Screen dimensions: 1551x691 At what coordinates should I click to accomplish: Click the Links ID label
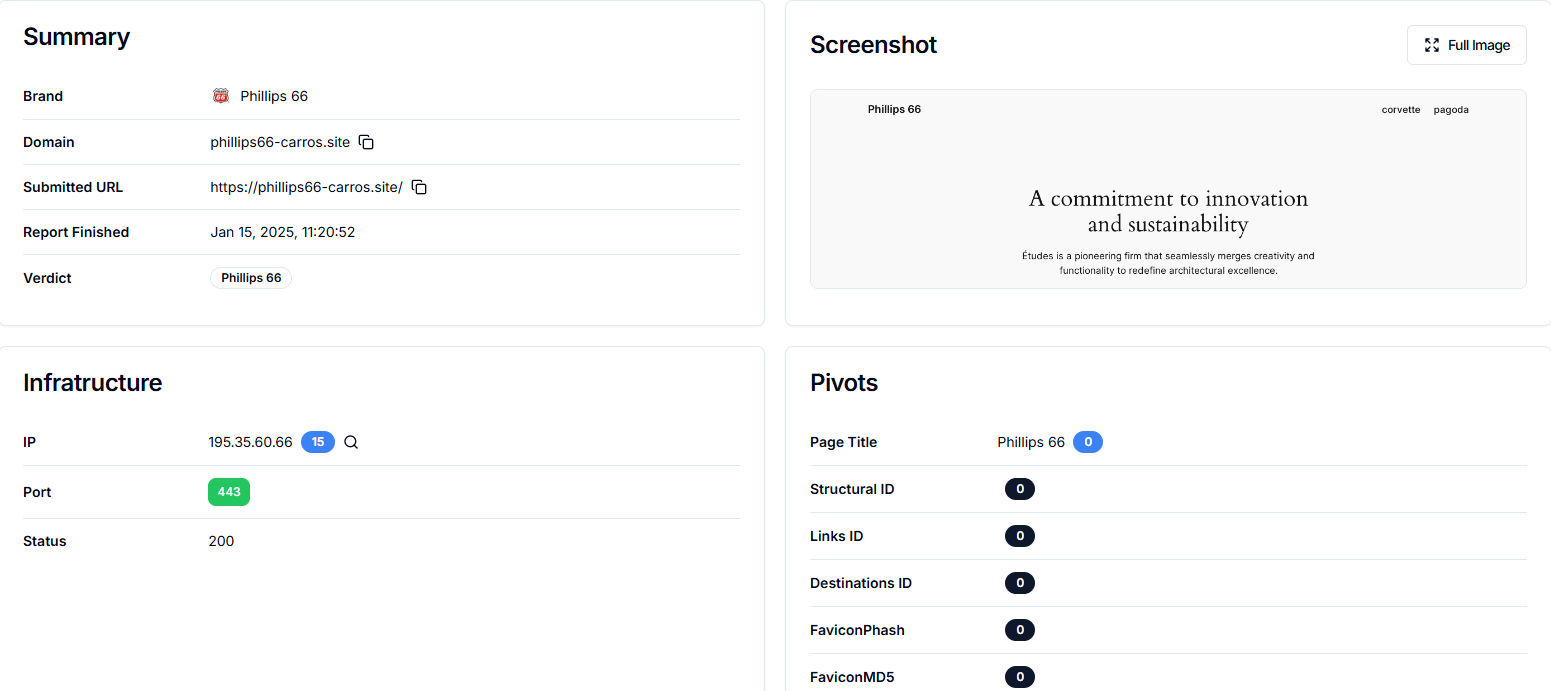tap(836, 536)
